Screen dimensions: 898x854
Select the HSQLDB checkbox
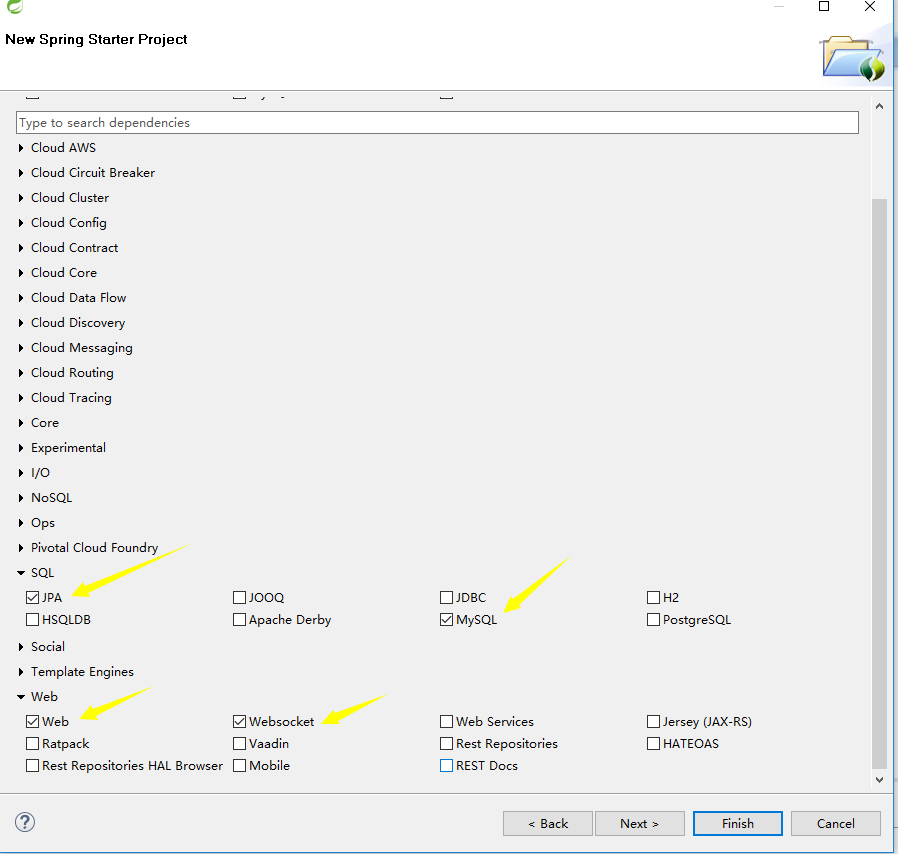pyautogui.click(x=32, y=620)
